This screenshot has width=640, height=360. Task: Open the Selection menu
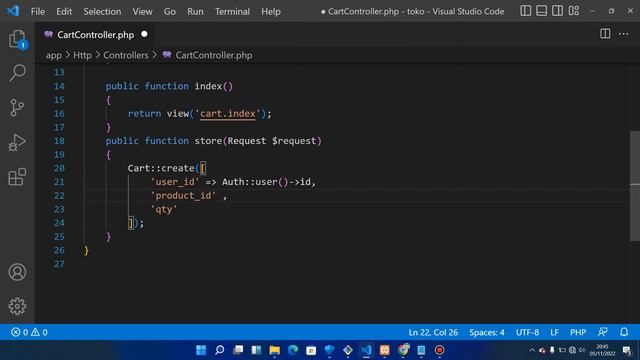coord(102,11)
